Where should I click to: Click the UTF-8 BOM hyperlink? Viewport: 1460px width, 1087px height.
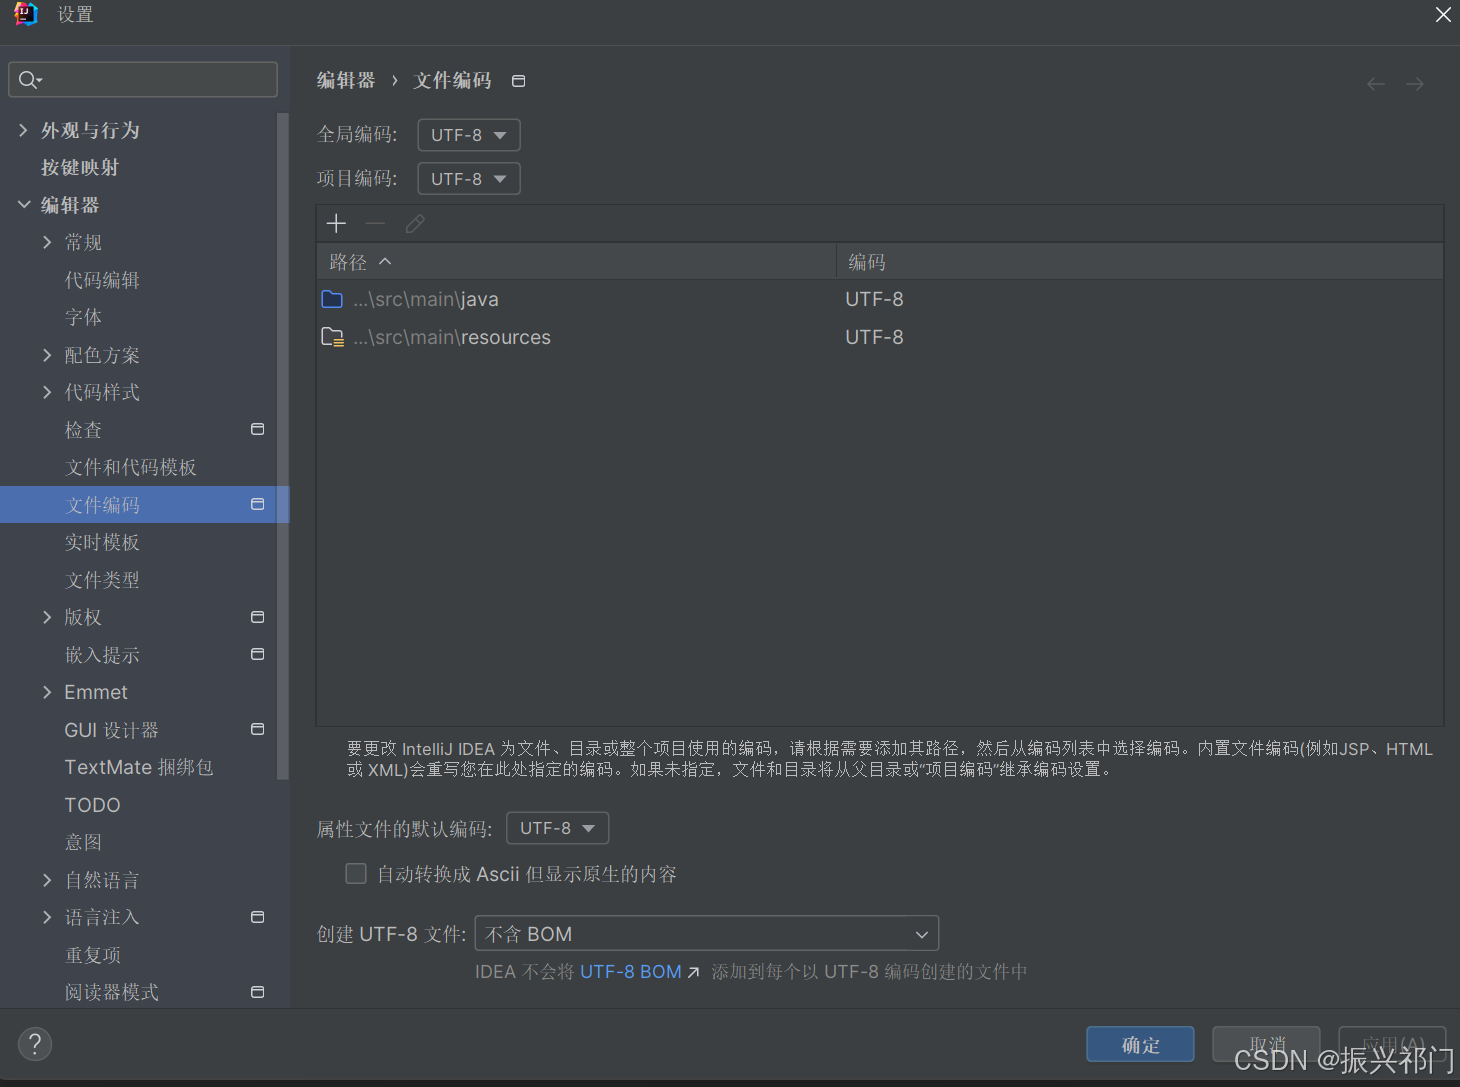630,970
